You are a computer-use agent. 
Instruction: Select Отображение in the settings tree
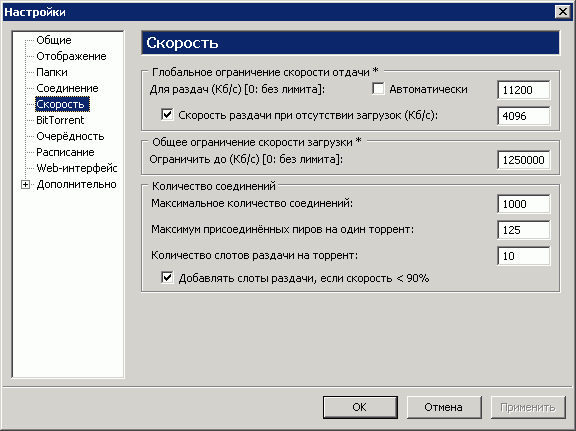click(x=71, y=56)
